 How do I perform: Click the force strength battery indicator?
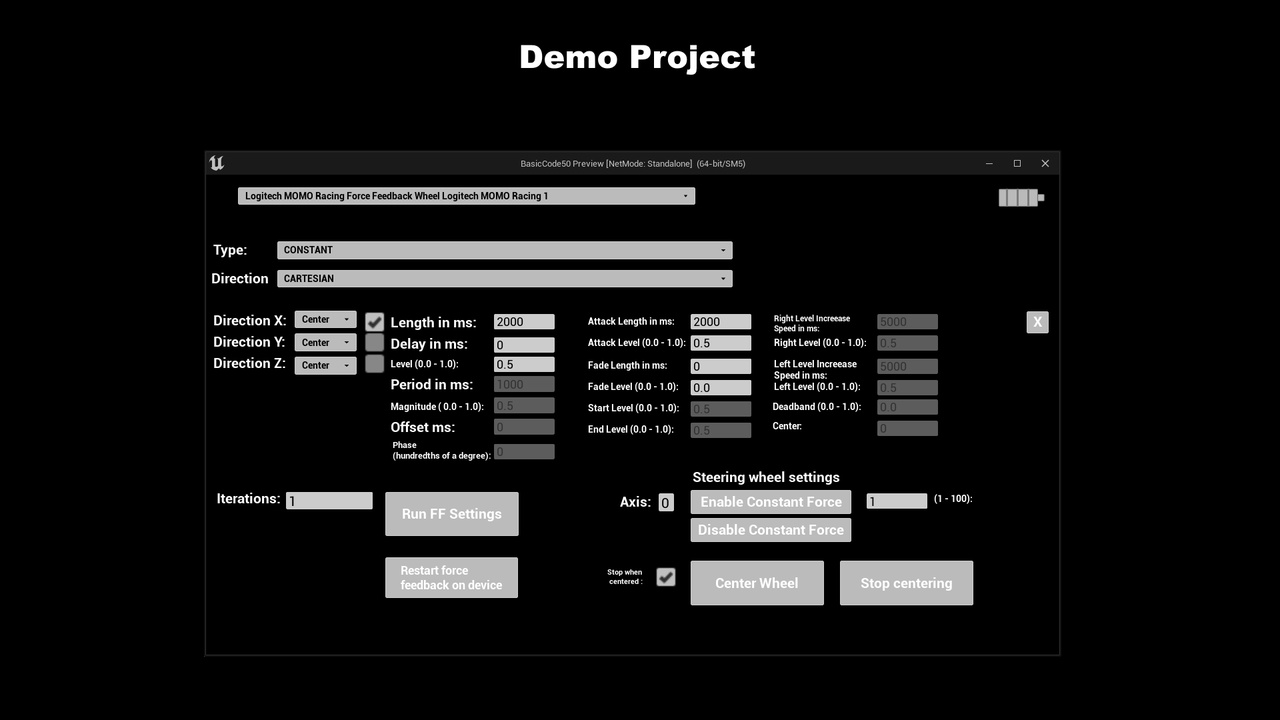(1019, 197)
